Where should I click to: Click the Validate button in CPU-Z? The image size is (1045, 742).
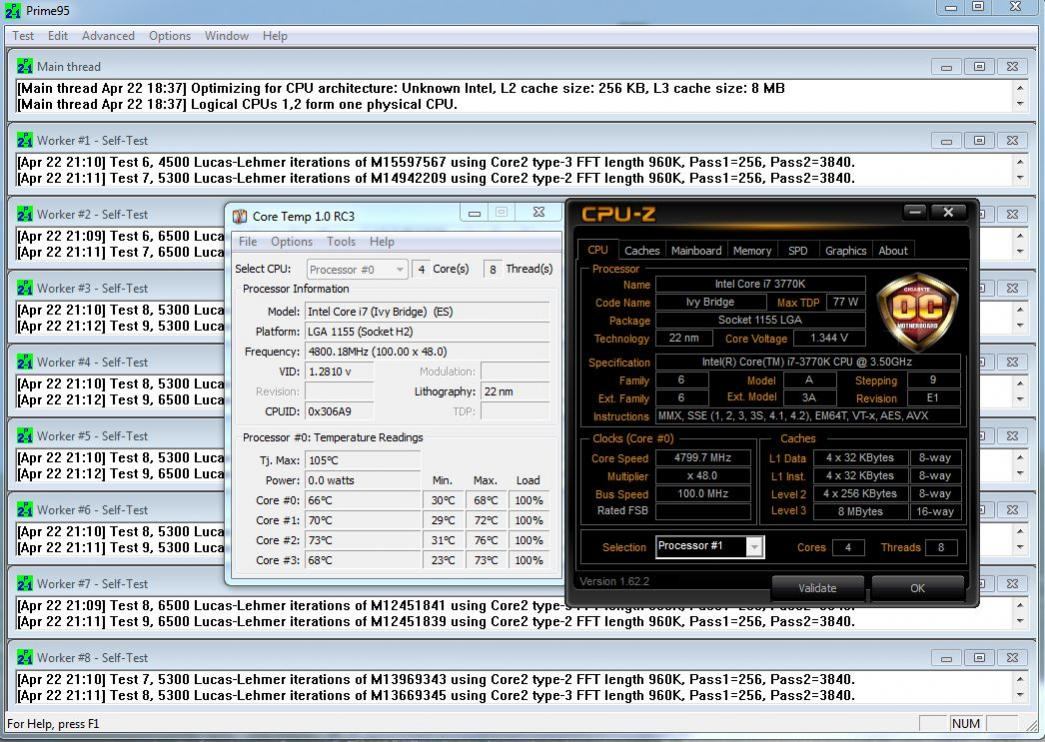[817, 588]
